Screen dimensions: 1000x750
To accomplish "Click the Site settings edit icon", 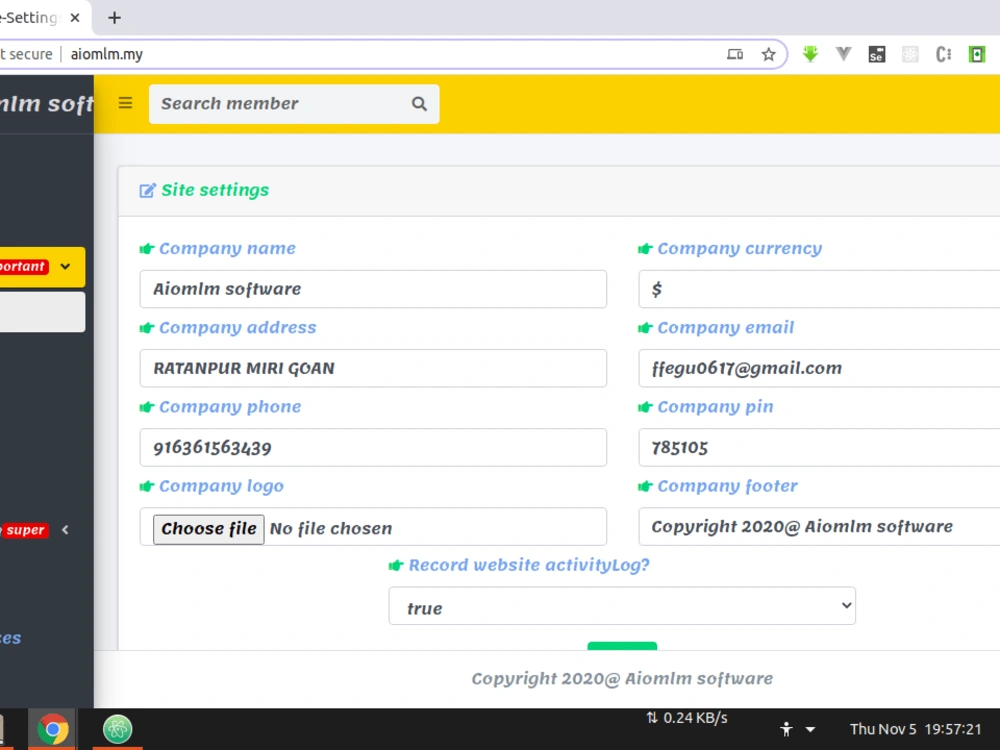I will tap(147, 191).
